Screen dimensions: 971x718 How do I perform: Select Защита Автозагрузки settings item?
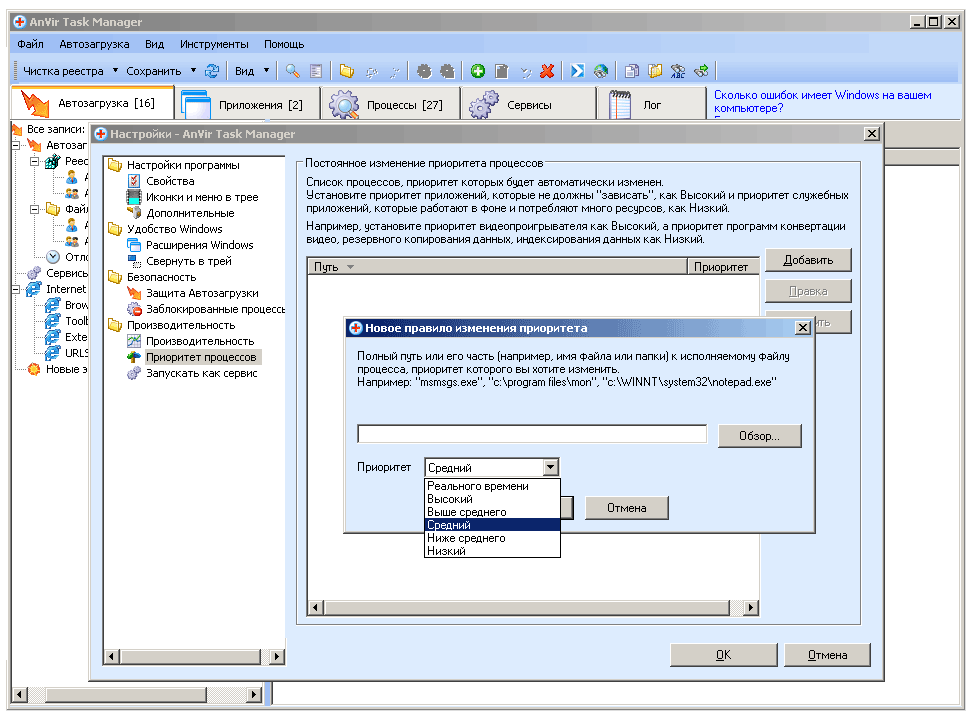pos(202,293)
